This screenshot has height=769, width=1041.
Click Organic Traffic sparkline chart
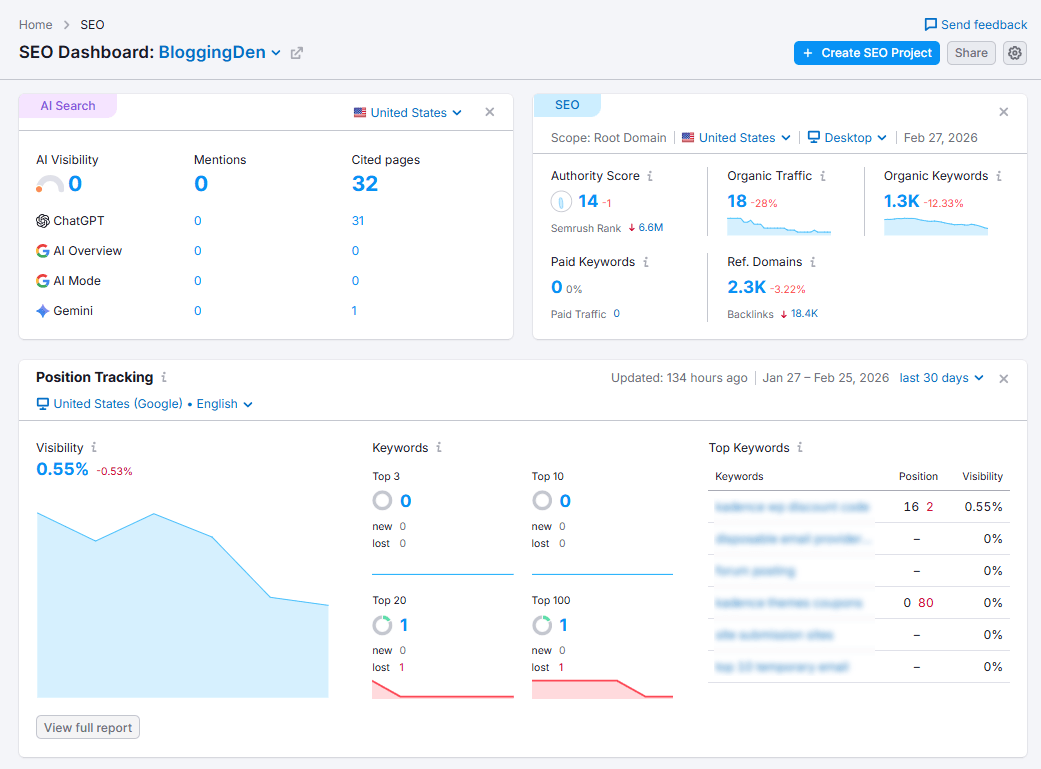coord(779,227)
